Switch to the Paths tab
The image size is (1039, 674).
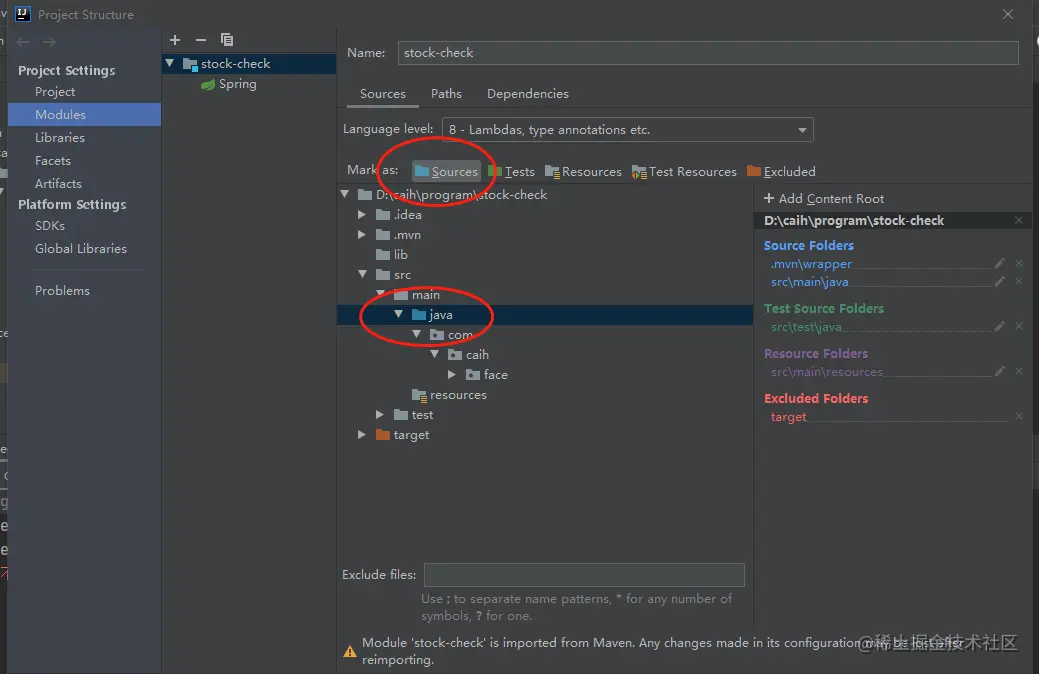446,94
